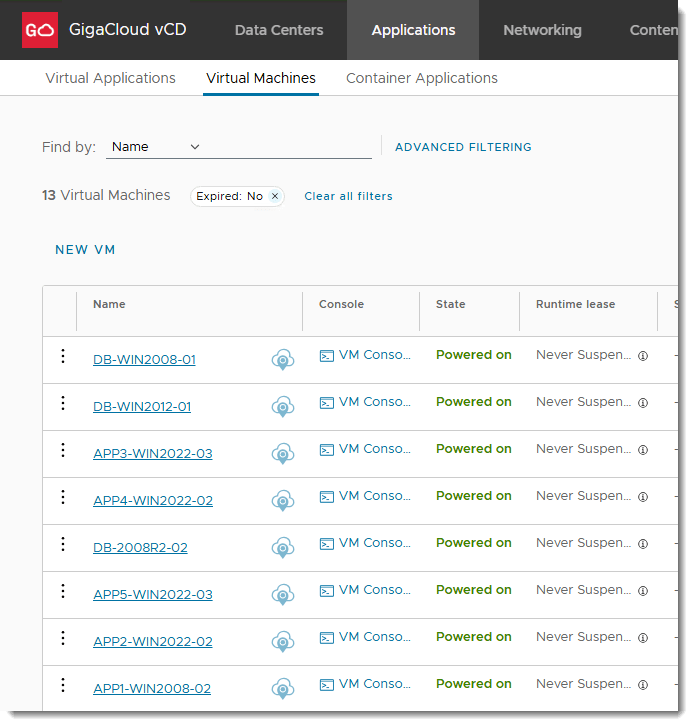Viewport: 693px width, 726px height.
Task: Open three-dot menu for APP4-WIN2022-02
Action: coord(63,497)
